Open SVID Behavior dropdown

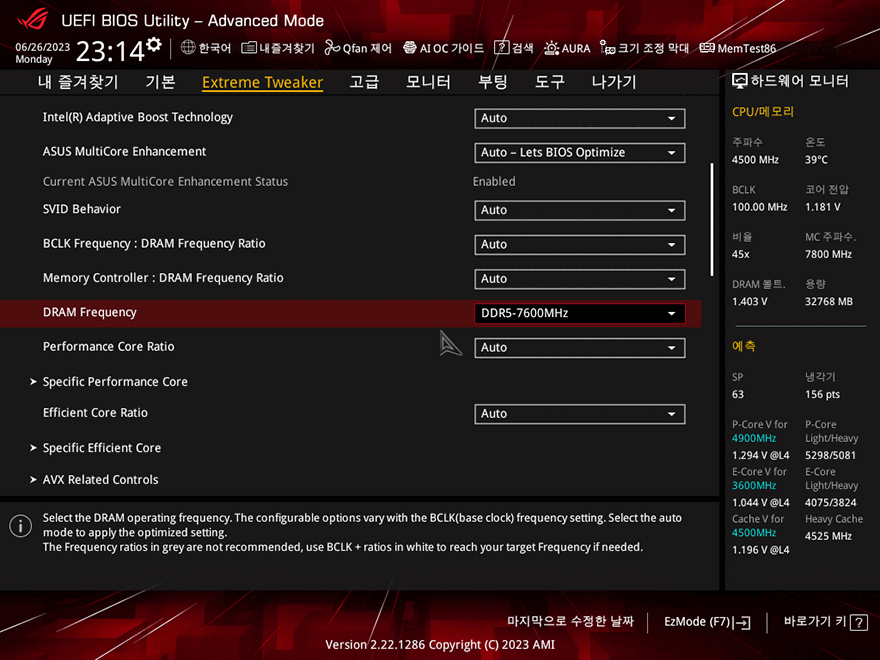(x=579, y=210)
